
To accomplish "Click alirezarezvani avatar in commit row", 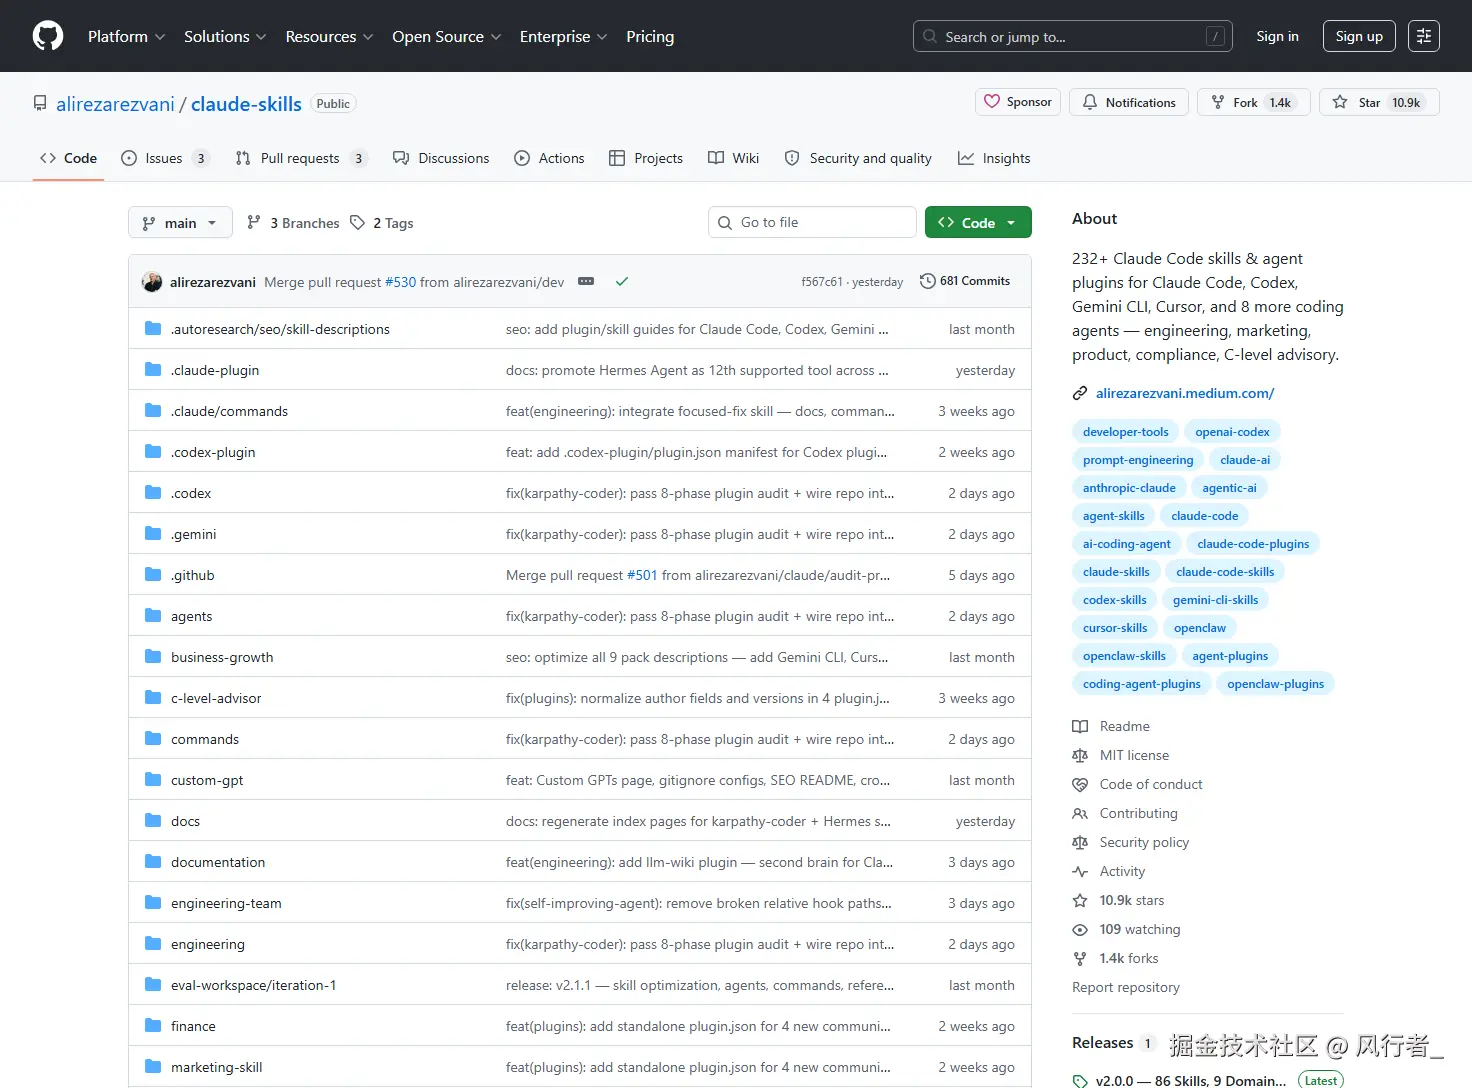I will pyautogui.click(x=152, y=282).
